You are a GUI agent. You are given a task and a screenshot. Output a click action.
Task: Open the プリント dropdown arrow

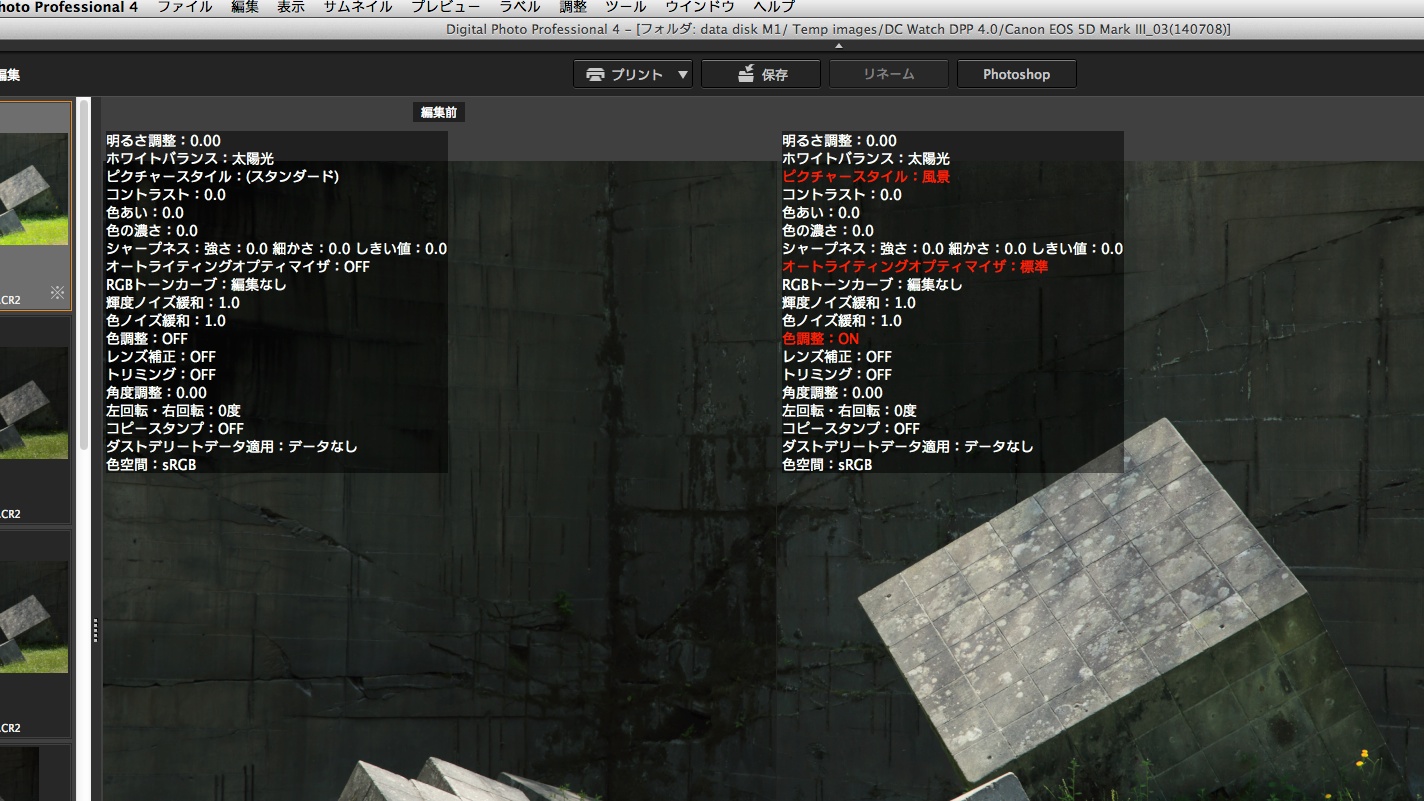683,74
